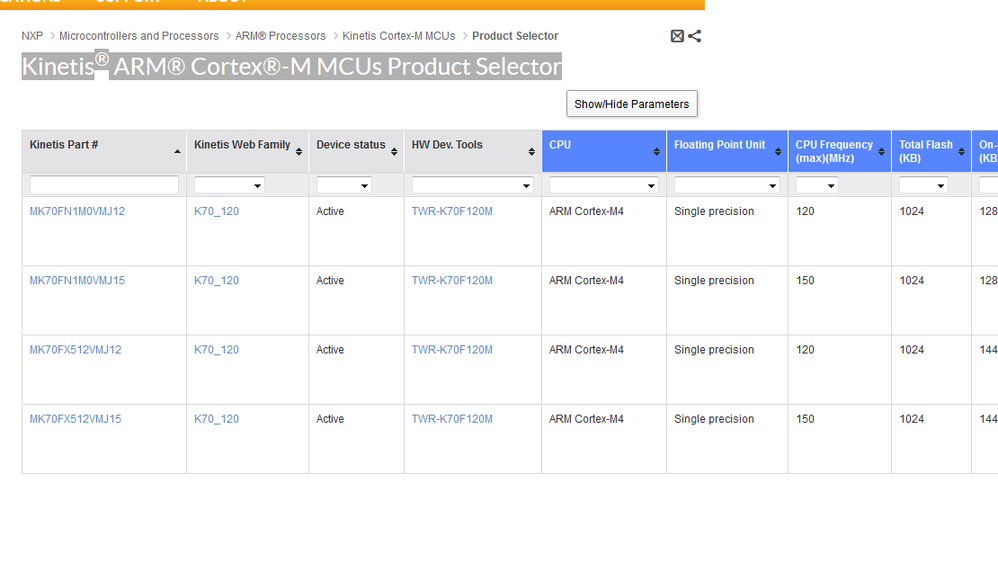Viewport: 998px width, 582px height.
Task: Open the HW Dev. Tools filter dropdown
Action: coord(472,185)
